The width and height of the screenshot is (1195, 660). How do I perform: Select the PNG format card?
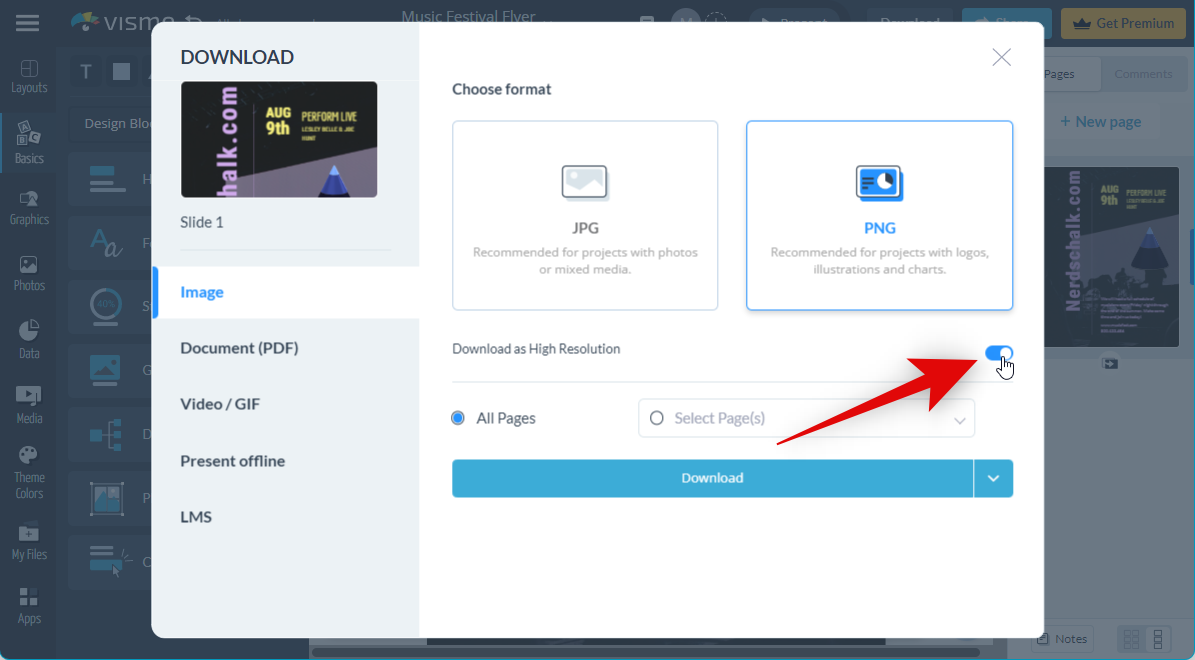pyautogui.click(x=879, y=215)
